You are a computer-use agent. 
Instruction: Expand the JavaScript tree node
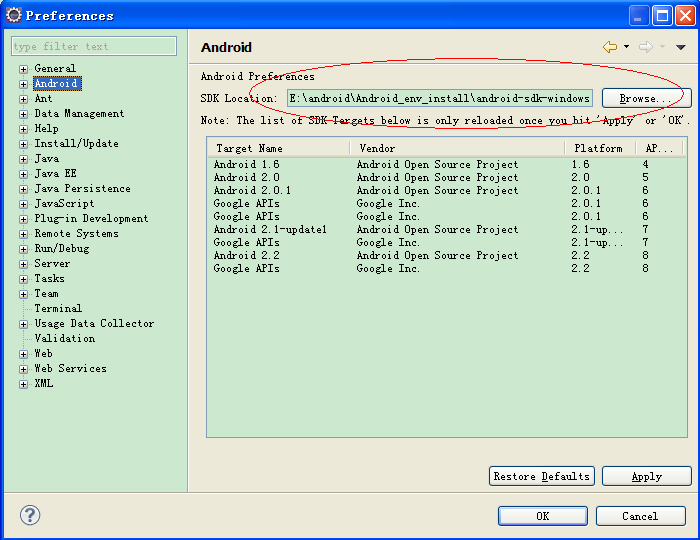[24, 204]
